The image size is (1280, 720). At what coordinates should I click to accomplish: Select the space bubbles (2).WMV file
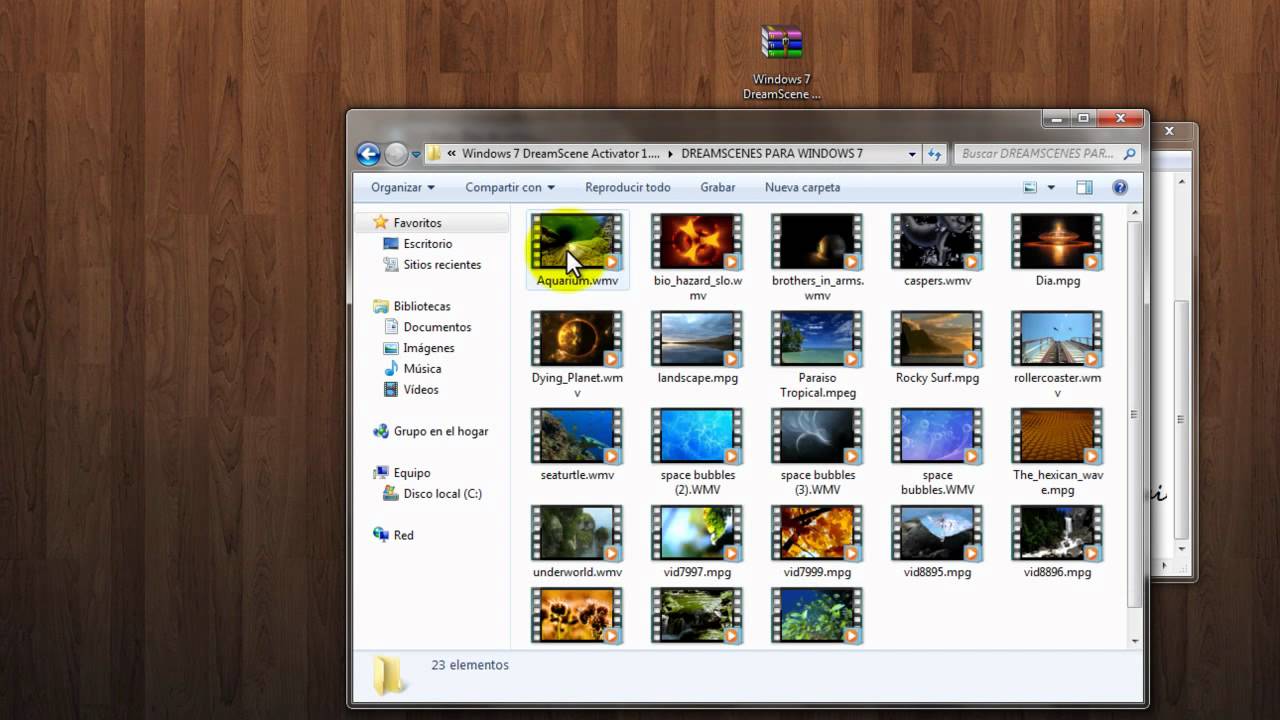coord(697,451)
